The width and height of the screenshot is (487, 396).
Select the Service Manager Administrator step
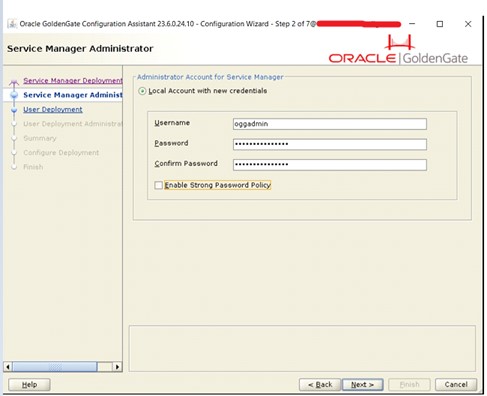coord(73,95)
